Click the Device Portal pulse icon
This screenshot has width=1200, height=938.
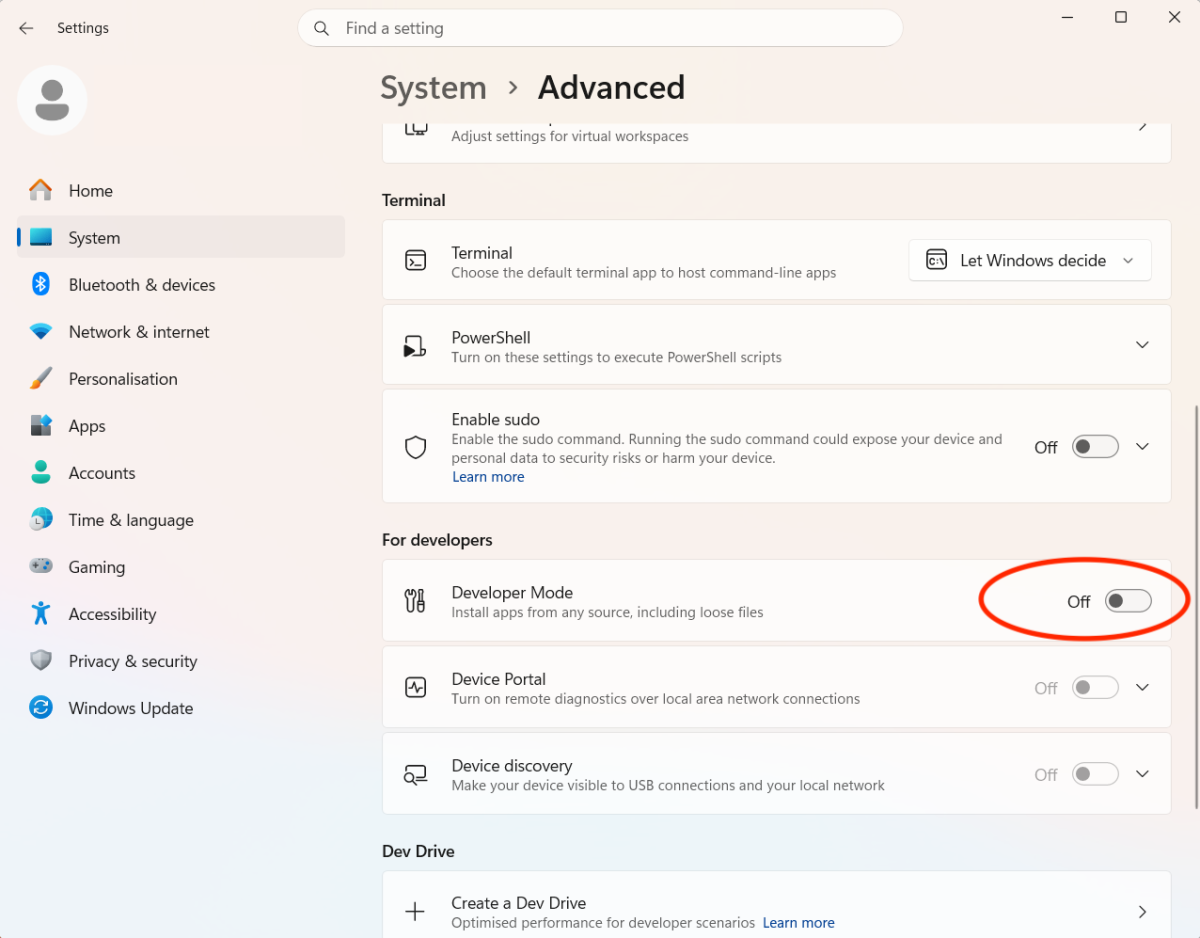pos(415,687)
